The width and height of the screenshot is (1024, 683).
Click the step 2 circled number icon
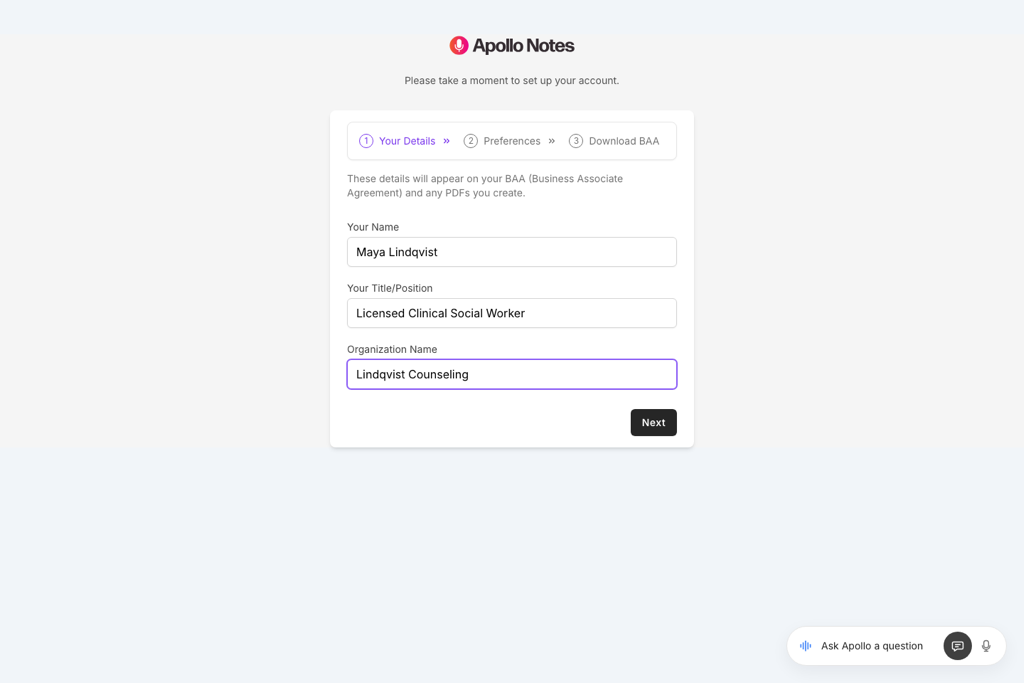pos(471,141)
